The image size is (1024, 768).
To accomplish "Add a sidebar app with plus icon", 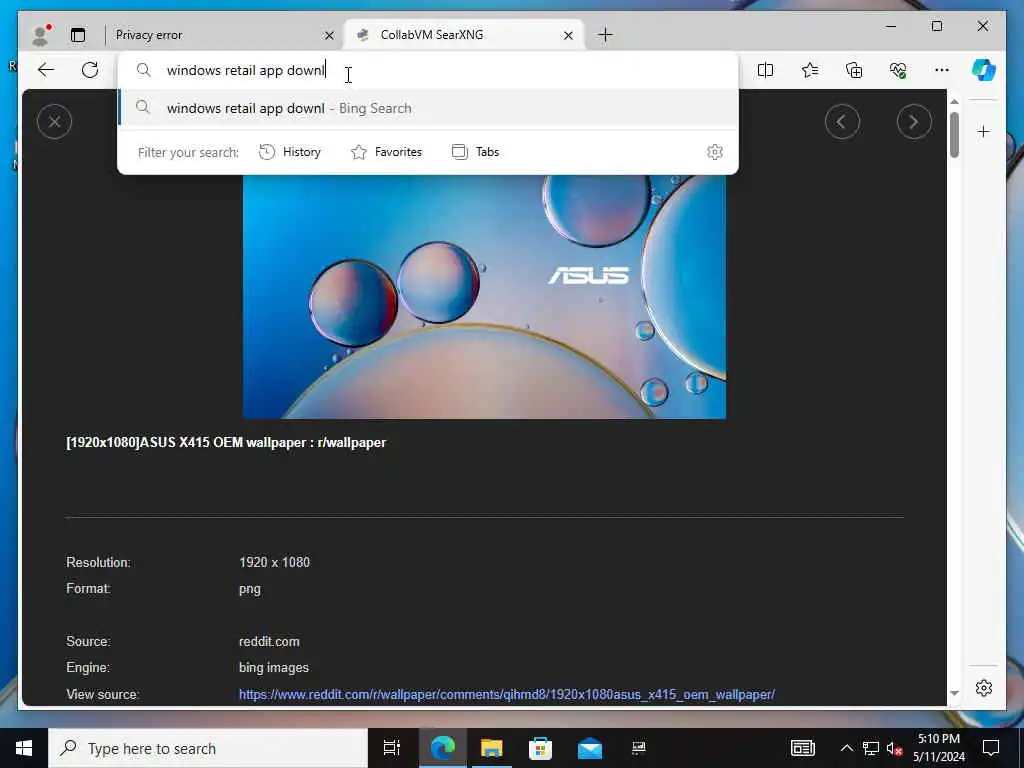I will click(x=984, y=132).
